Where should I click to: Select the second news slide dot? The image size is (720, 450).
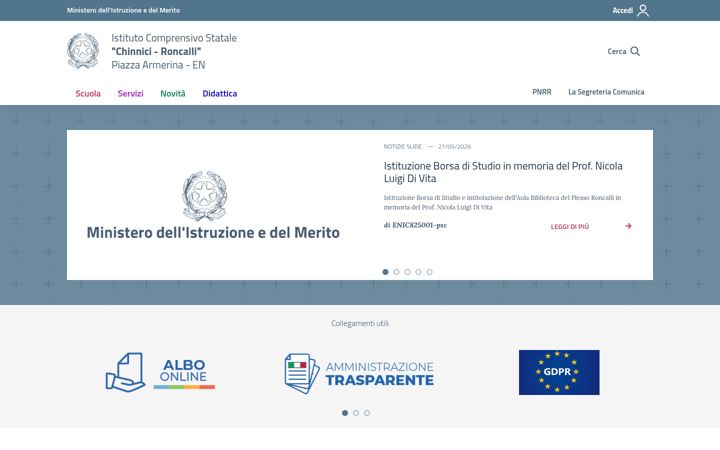coord(396,272)
